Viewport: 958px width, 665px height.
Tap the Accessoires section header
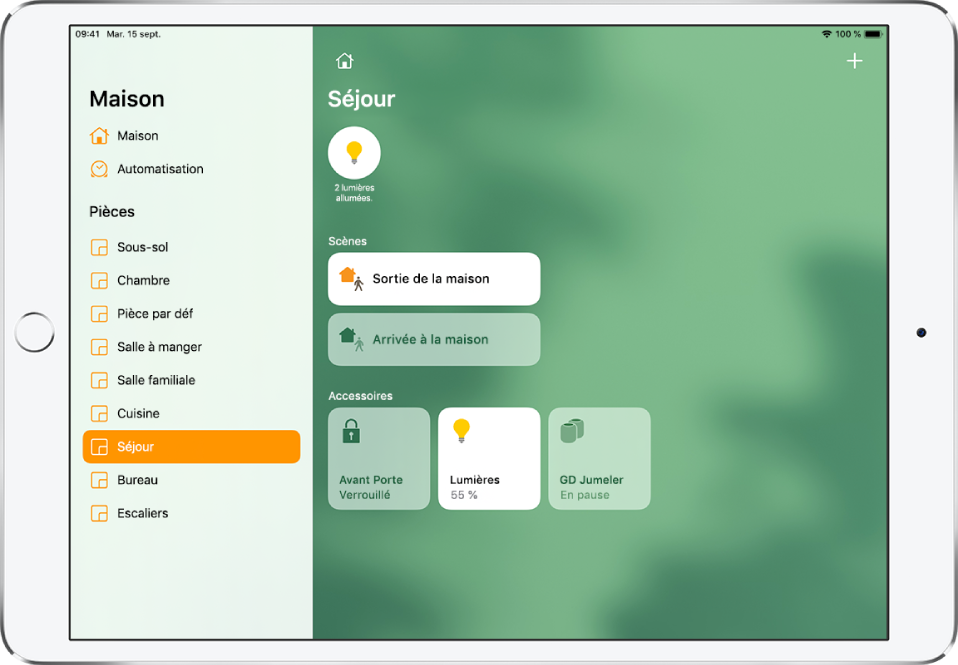[x=360, y=396]
